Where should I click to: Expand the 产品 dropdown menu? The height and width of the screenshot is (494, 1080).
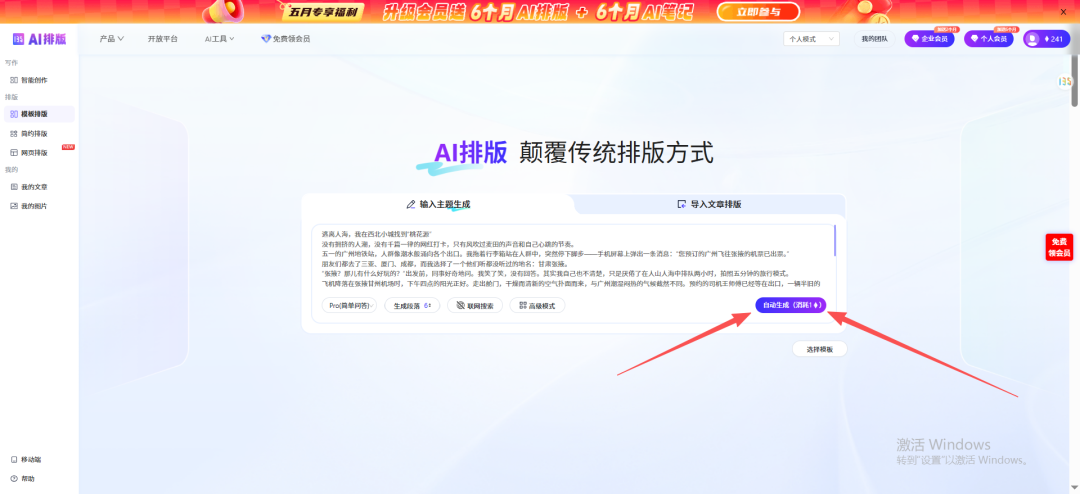[x=112, y=39]
